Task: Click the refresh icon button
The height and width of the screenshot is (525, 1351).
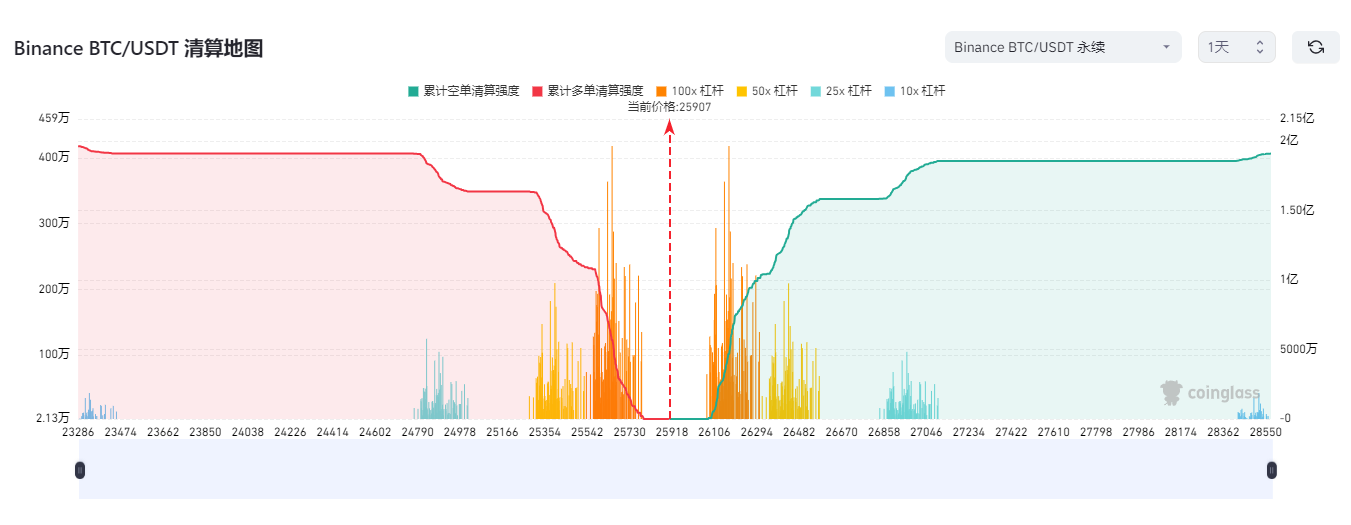Action: pyautogui.click(x=1315, y=47)
